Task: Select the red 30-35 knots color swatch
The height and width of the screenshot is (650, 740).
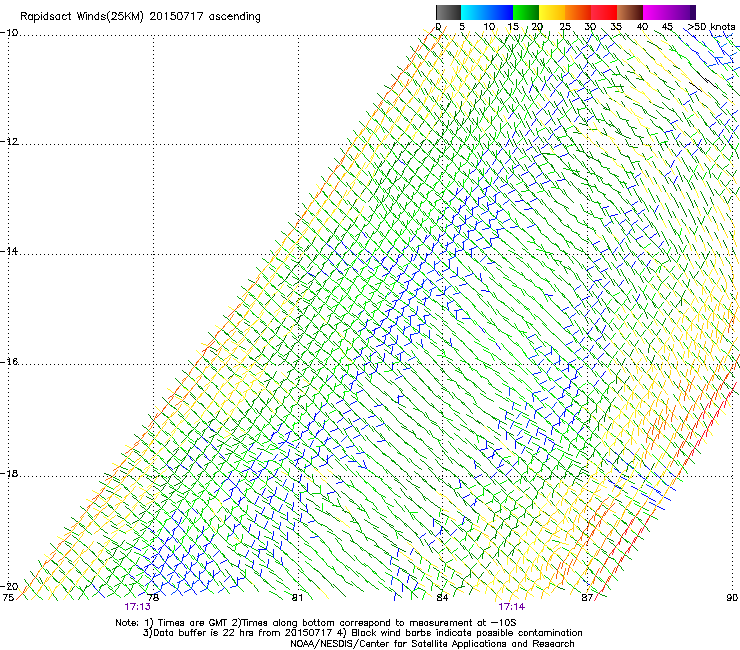Action: point(604,12)
